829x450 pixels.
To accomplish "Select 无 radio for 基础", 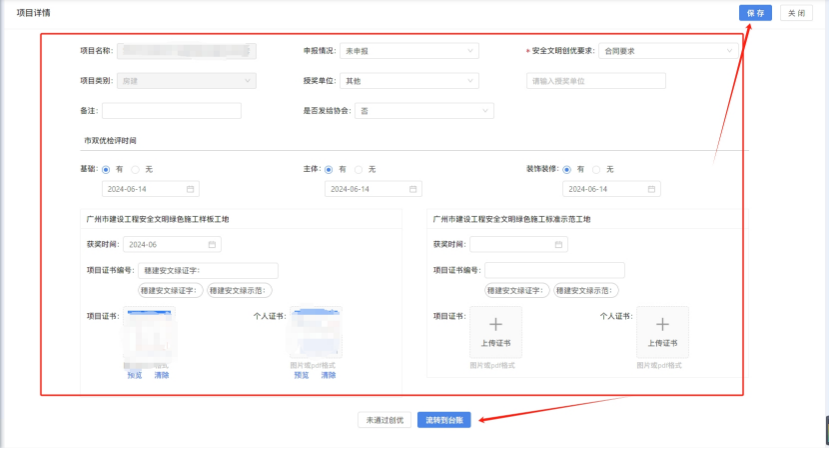I will coord(137,169).
